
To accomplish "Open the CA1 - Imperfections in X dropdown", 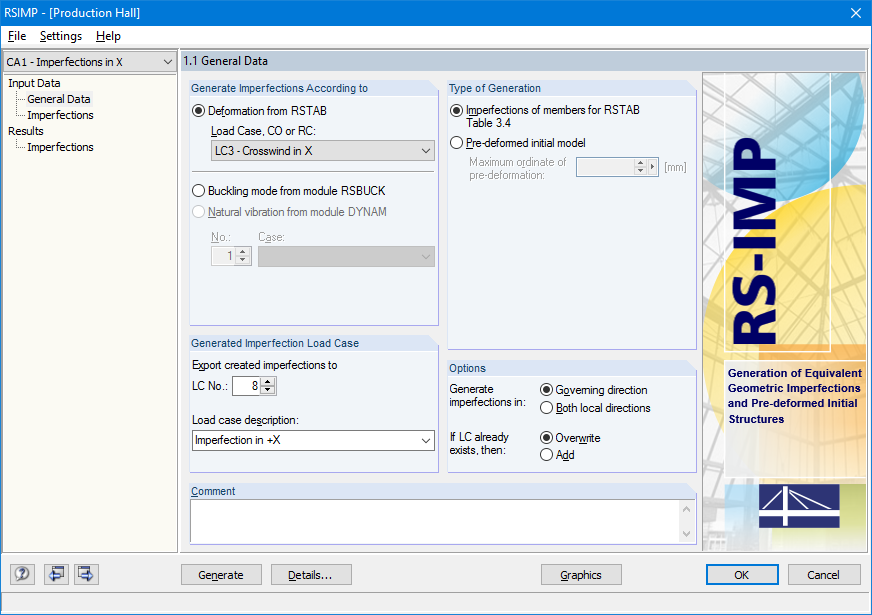I will (90, 62).
